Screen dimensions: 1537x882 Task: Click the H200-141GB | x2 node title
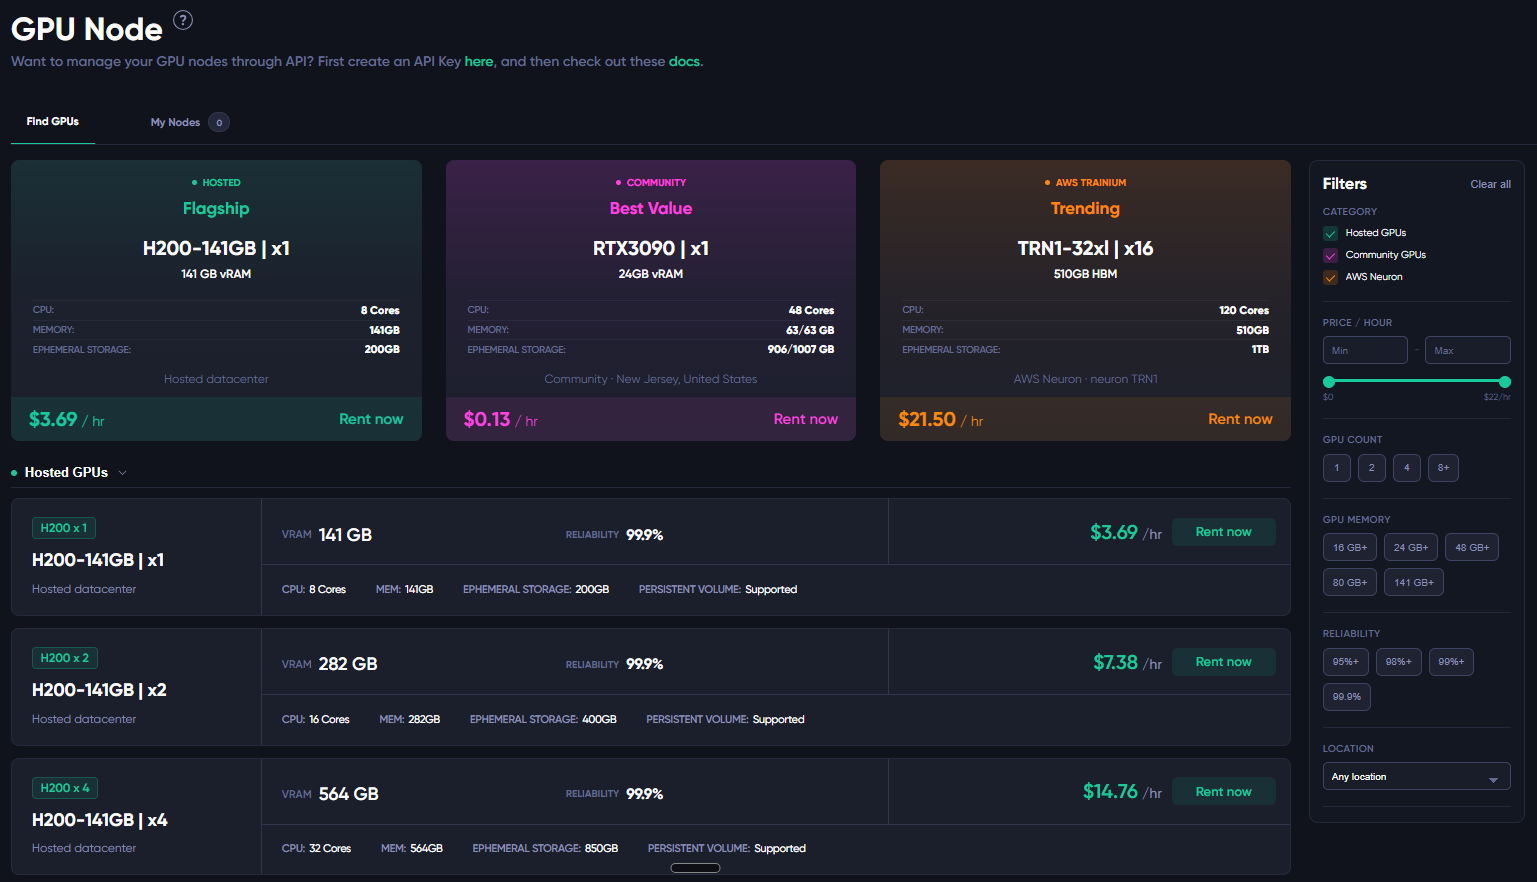click(99, 690)
